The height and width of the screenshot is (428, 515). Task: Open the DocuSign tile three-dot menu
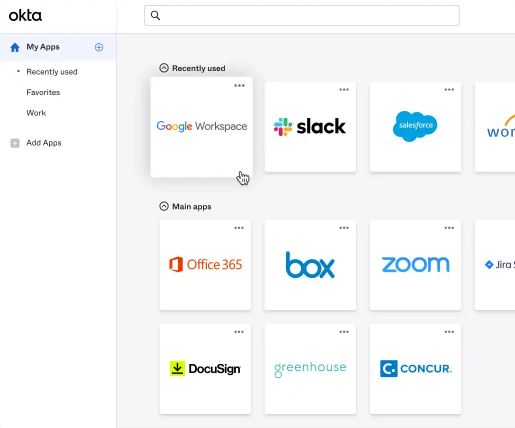point(239,332)
